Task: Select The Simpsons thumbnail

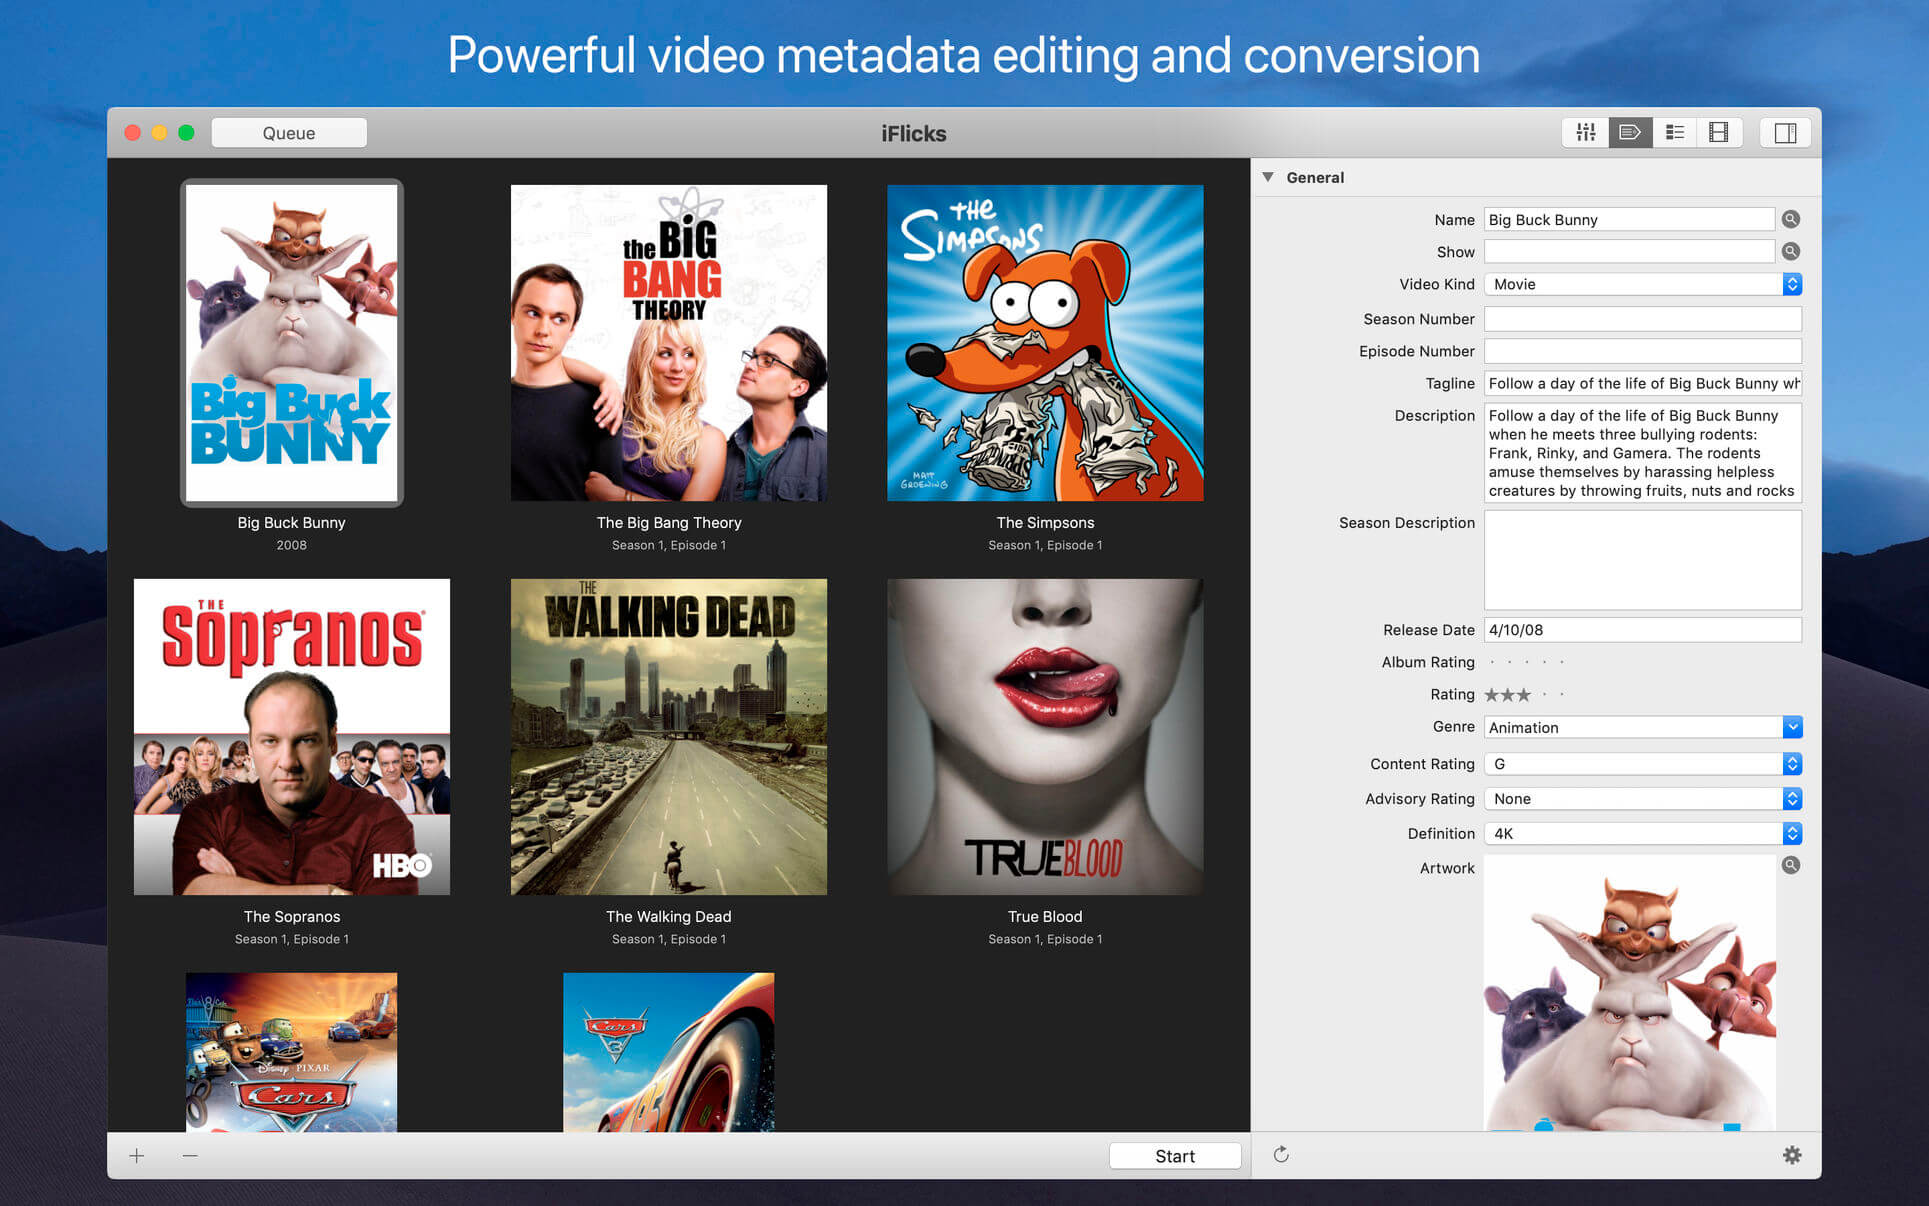Action: (1045, 343)
